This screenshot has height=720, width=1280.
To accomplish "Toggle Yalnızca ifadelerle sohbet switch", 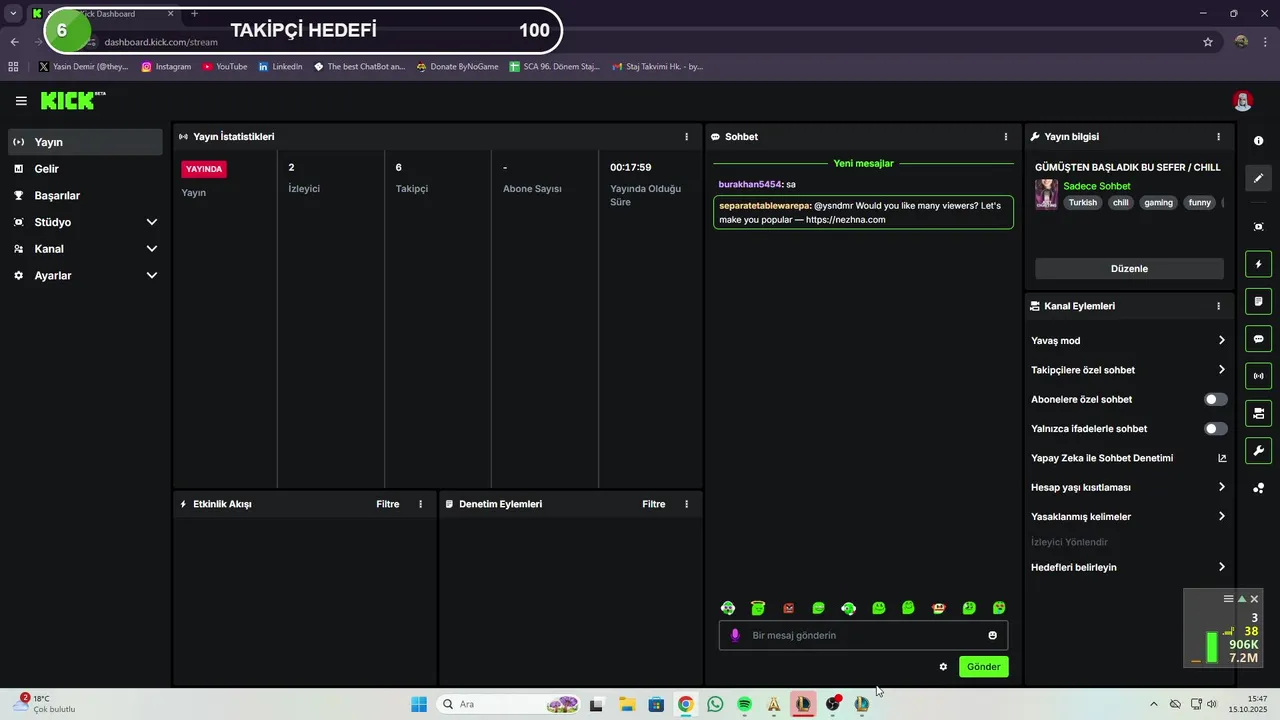I will pyautogui.click(x=1215, y=429).
